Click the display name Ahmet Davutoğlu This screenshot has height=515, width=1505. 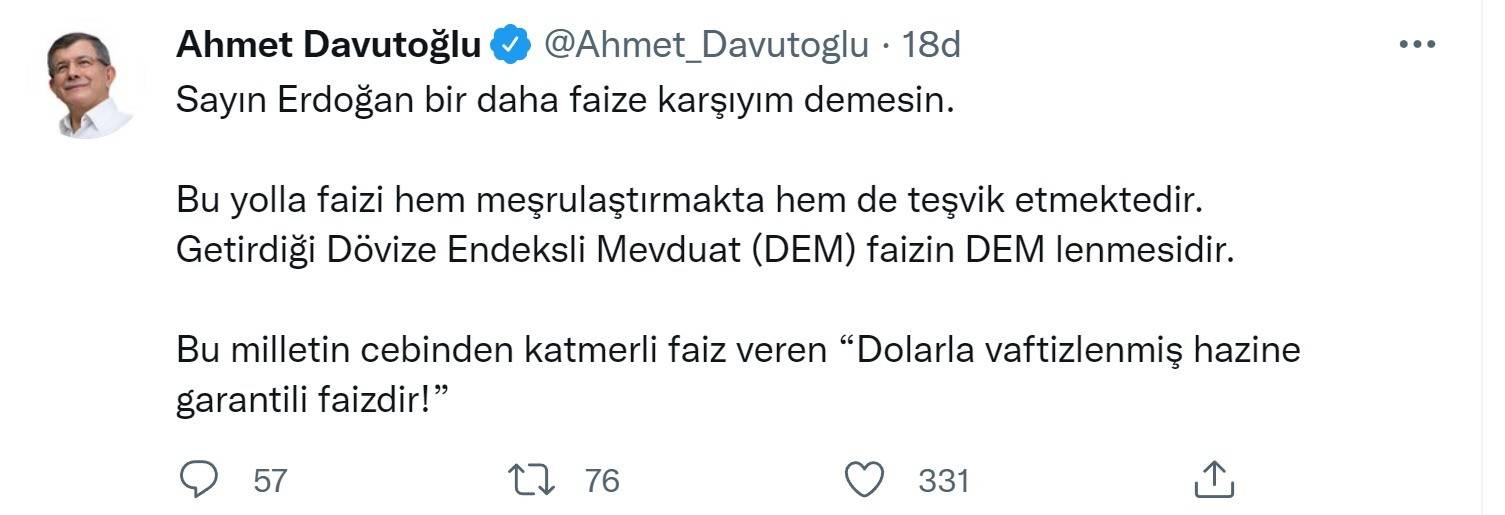(x=328, y=45)
